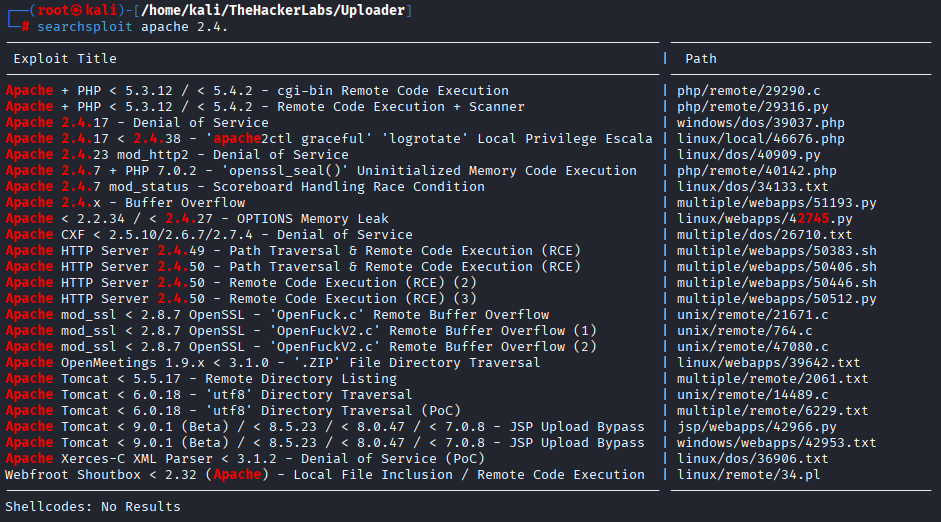Image resolution: width=941 pixels, height=522 pixels.
Task: Select the multiple/webapps/50383.sh path
Action: pos(776,251)
